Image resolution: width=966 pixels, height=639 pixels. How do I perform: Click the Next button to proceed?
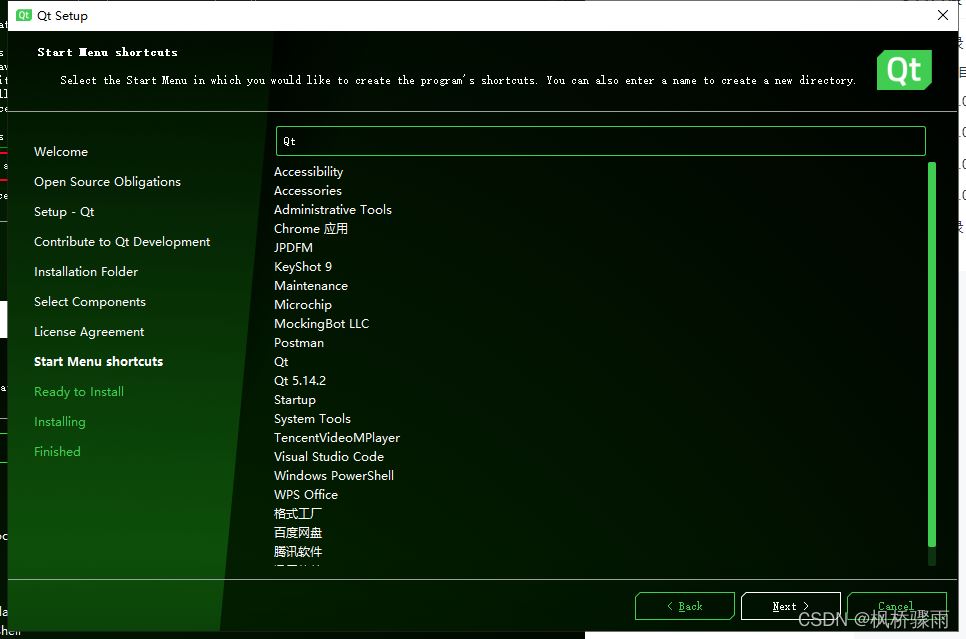click(x=790, y=605)
